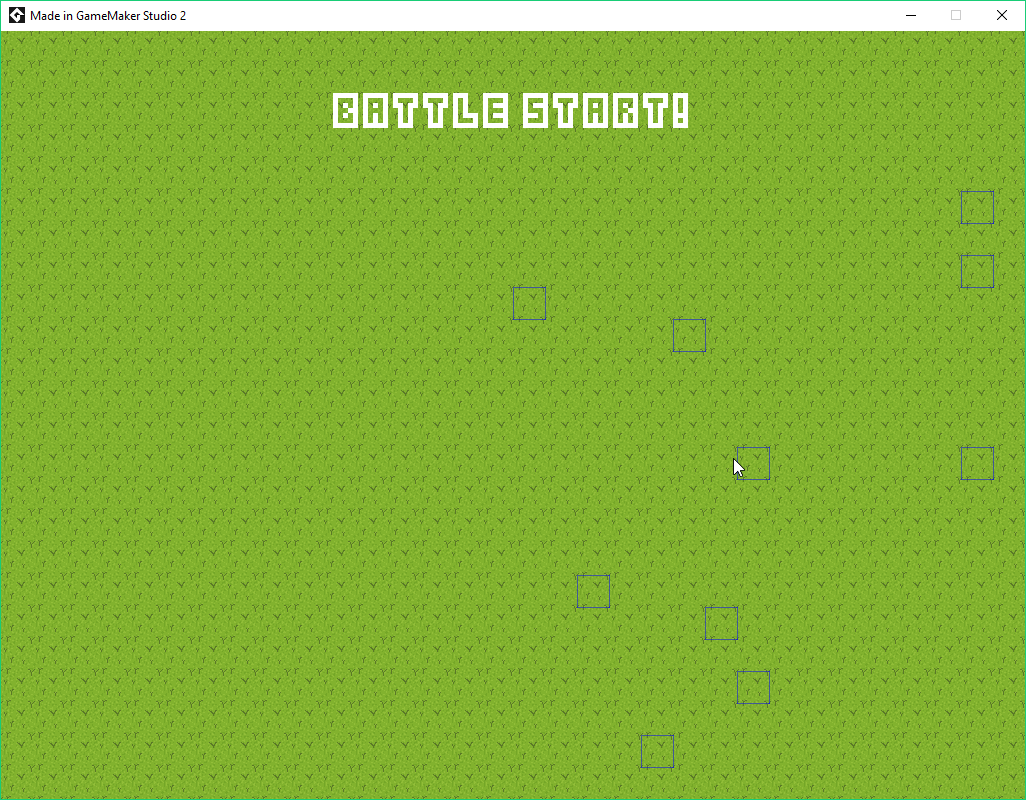Click the BATTLE START! banner text
Image resolution: width=1026 pixels, height=800 pixels.
tap(510, 111)
